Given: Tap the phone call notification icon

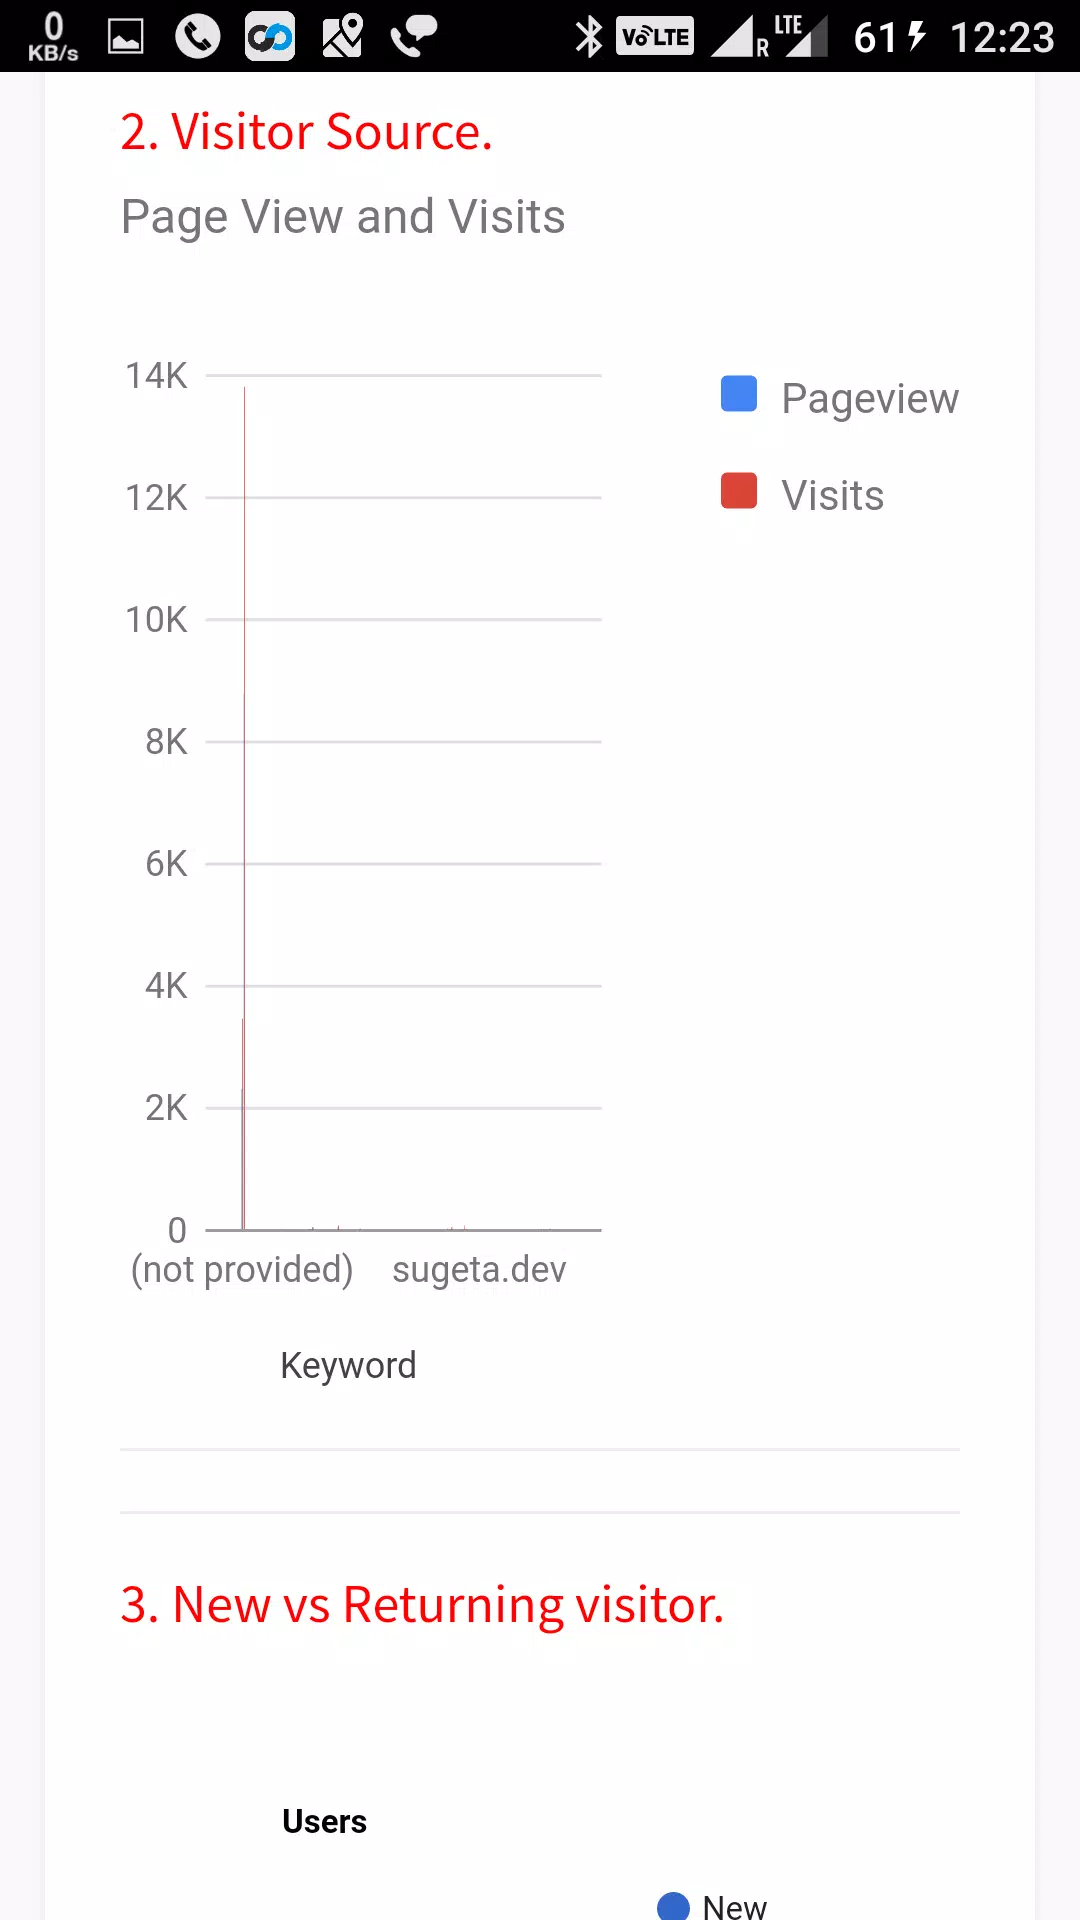Looking at the screenshot, I should pos(197,37).
